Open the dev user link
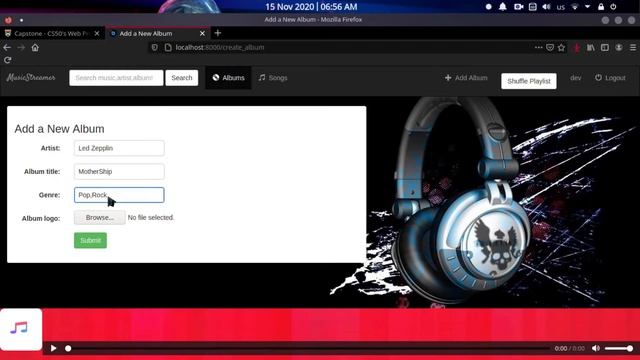 point(576,78)
